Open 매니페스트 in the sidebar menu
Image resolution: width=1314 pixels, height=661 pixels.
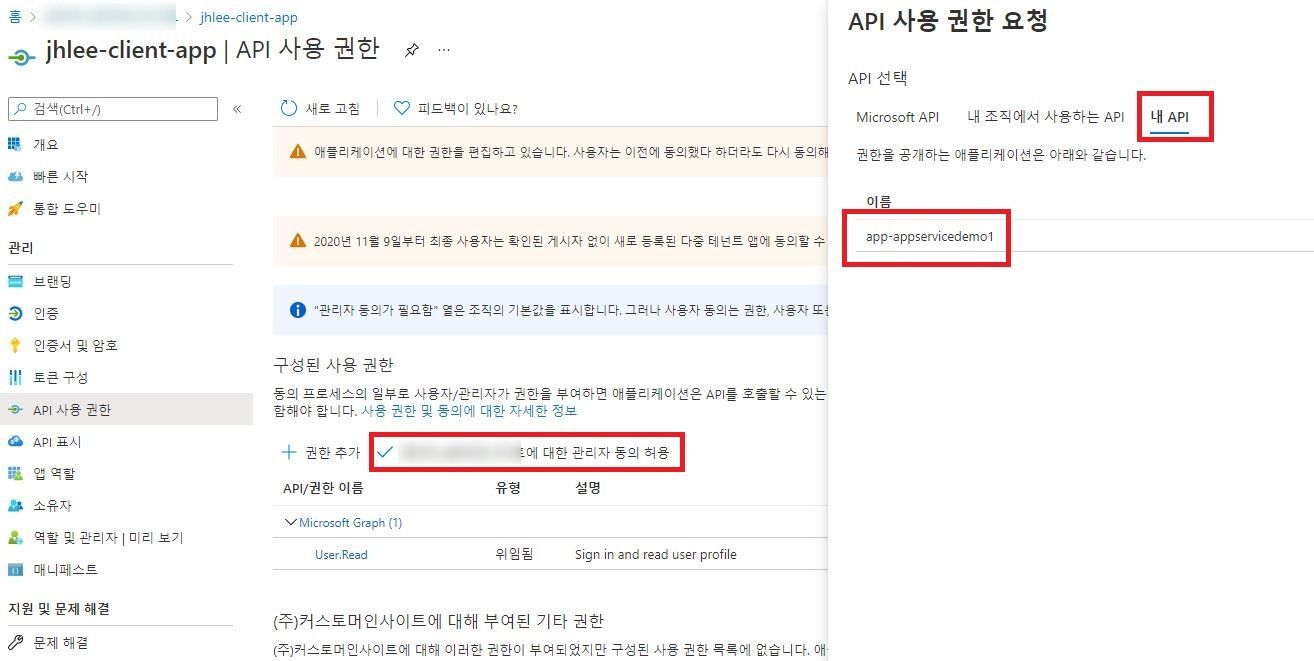pyautogui.click(x=66, y=569)
